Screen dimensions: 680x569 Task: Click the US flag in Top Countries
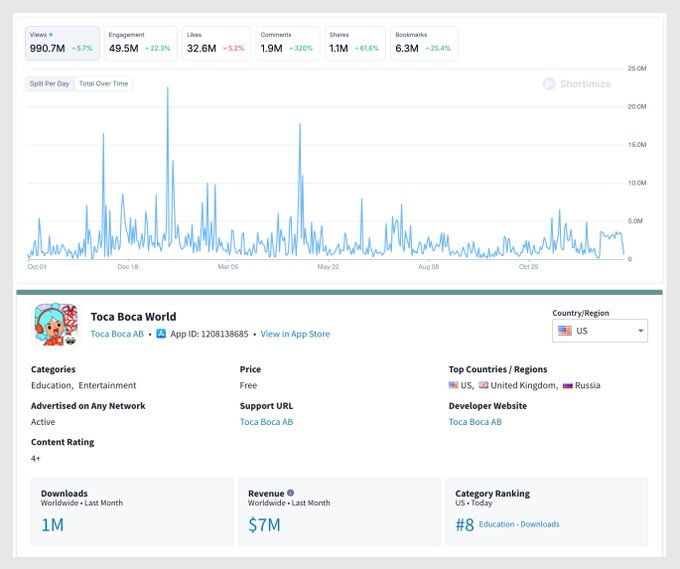click(x=453, y=385)
